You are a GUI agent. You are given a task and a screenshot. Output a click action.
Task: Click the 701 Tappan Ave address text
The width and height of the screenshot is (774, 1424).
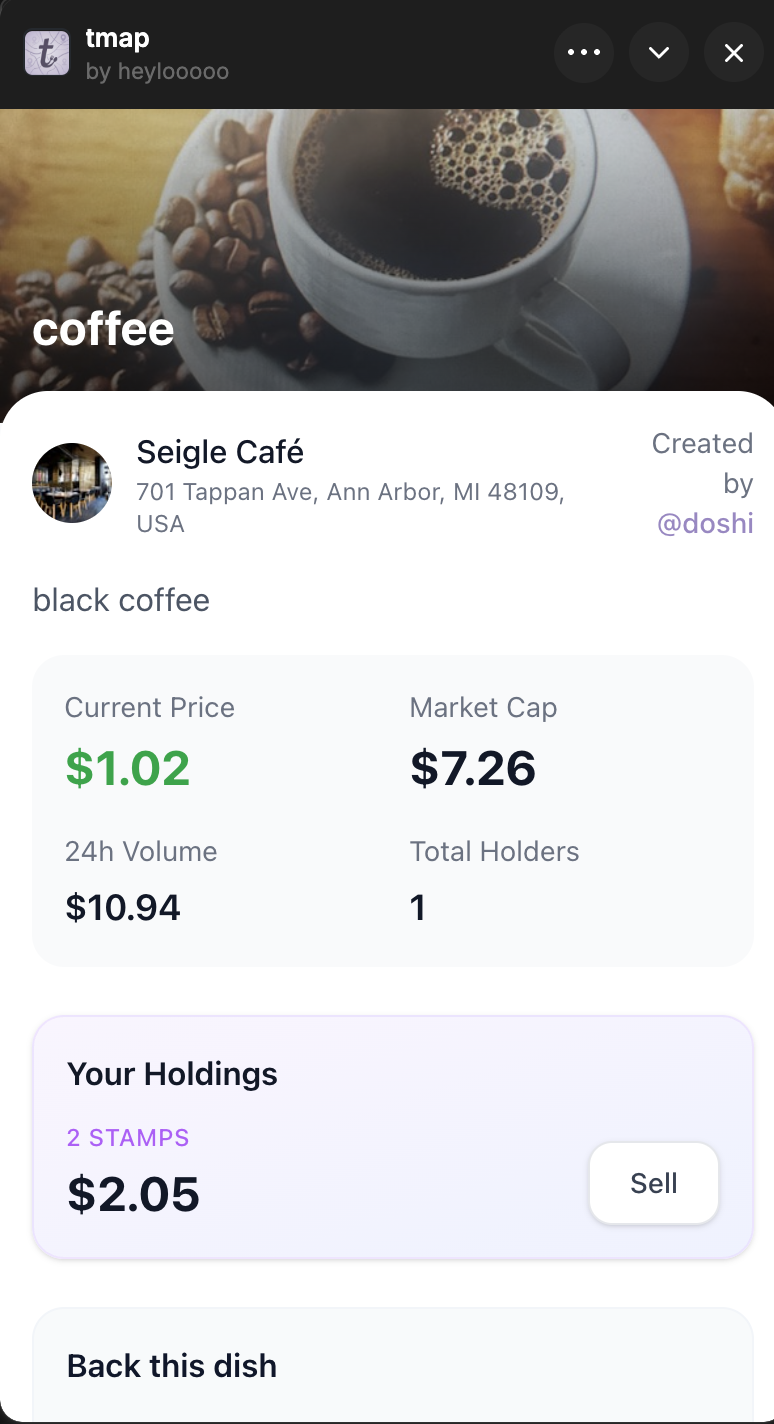click(x=350, y=508)
